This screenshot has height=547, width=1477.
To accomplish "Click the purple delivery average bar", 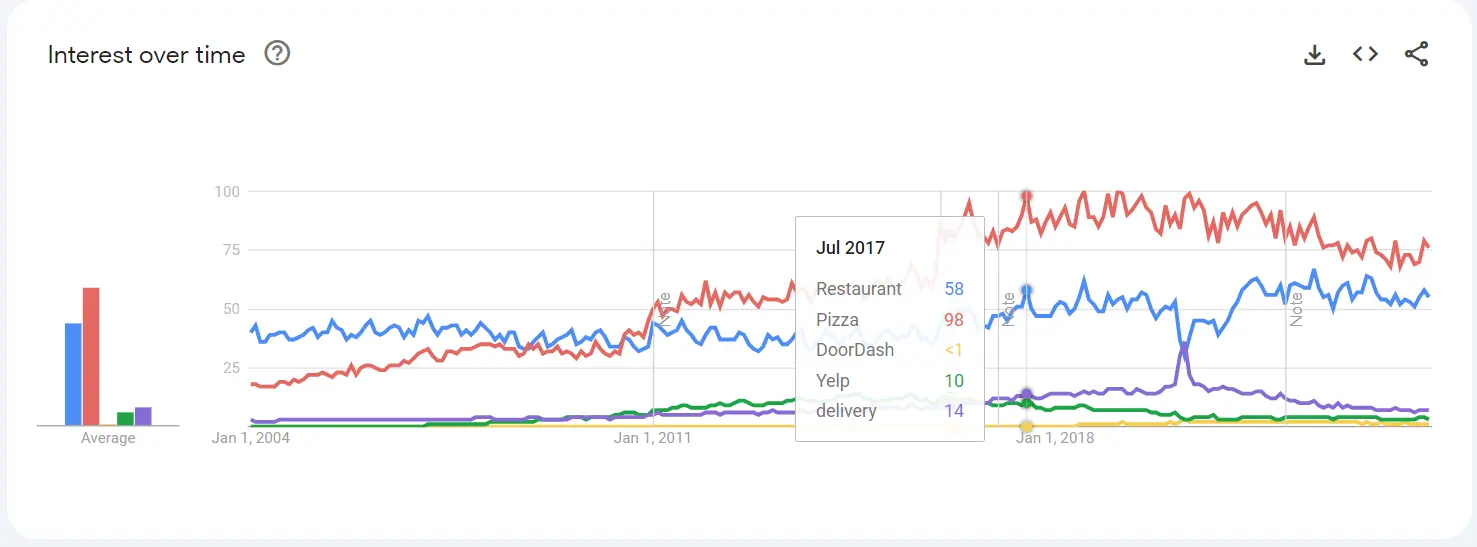I will 143,416.
